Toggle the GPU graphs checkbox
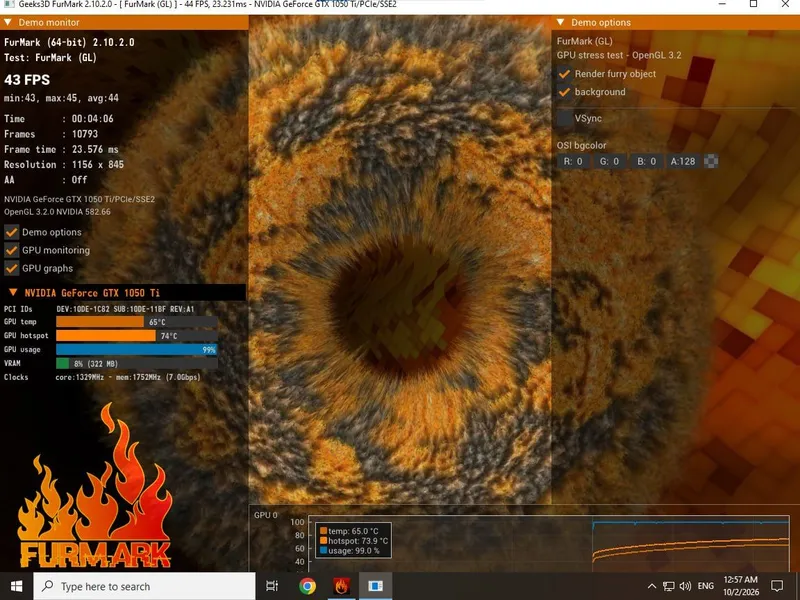Image resolution: width=800 pixels, height=600 pixels. coord(12,268)
